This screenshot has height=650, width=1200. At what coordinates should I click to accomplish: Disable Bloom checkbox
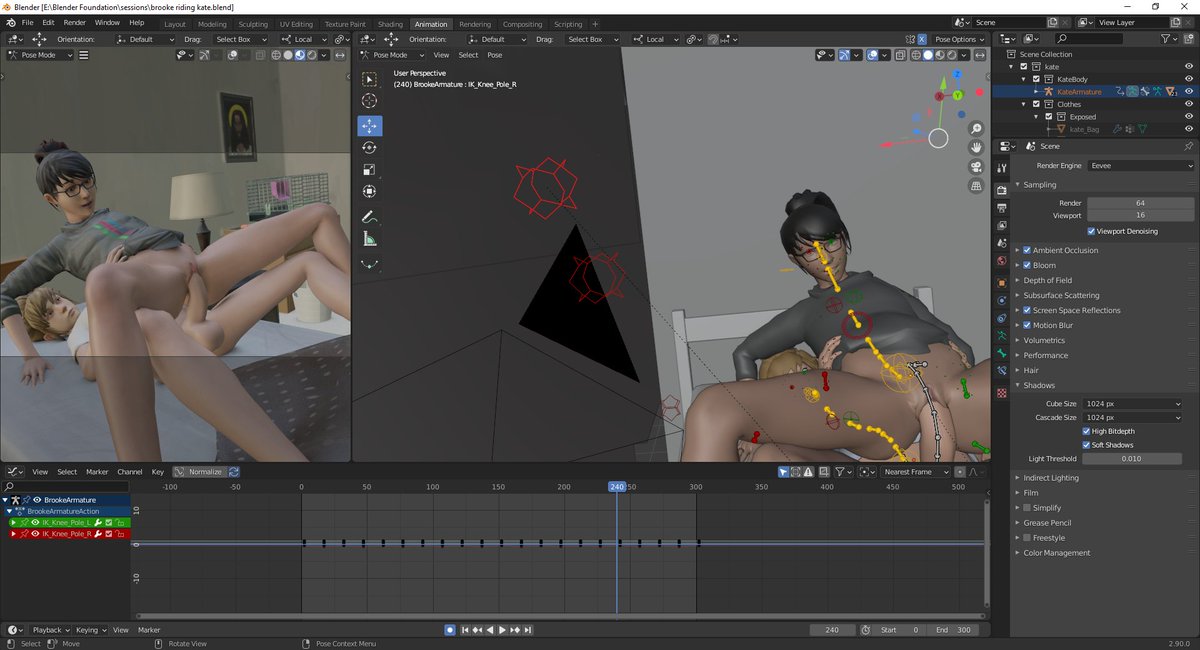point(1026,265)
